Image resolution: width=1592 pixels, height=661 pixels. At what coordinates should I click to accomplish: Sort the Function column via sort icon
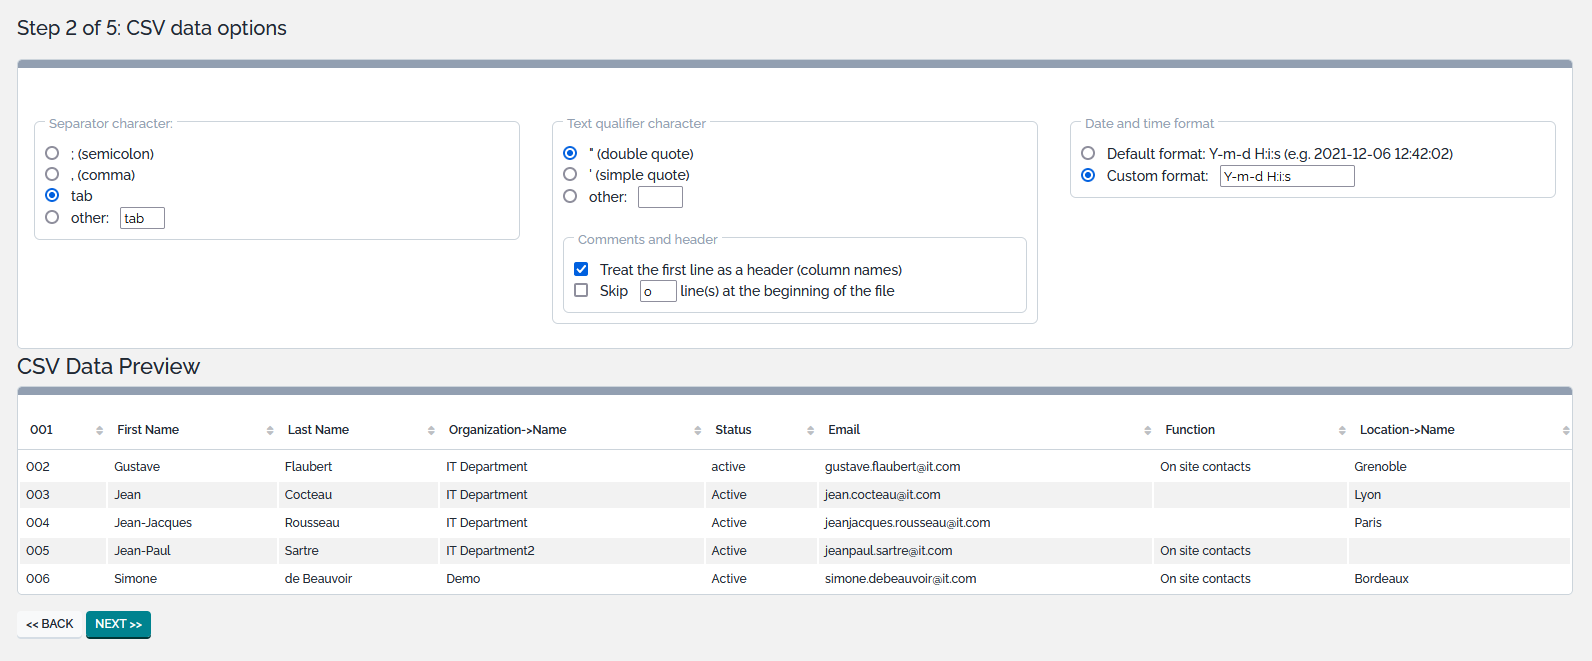pyautogui.click(x=1342, y=430)
